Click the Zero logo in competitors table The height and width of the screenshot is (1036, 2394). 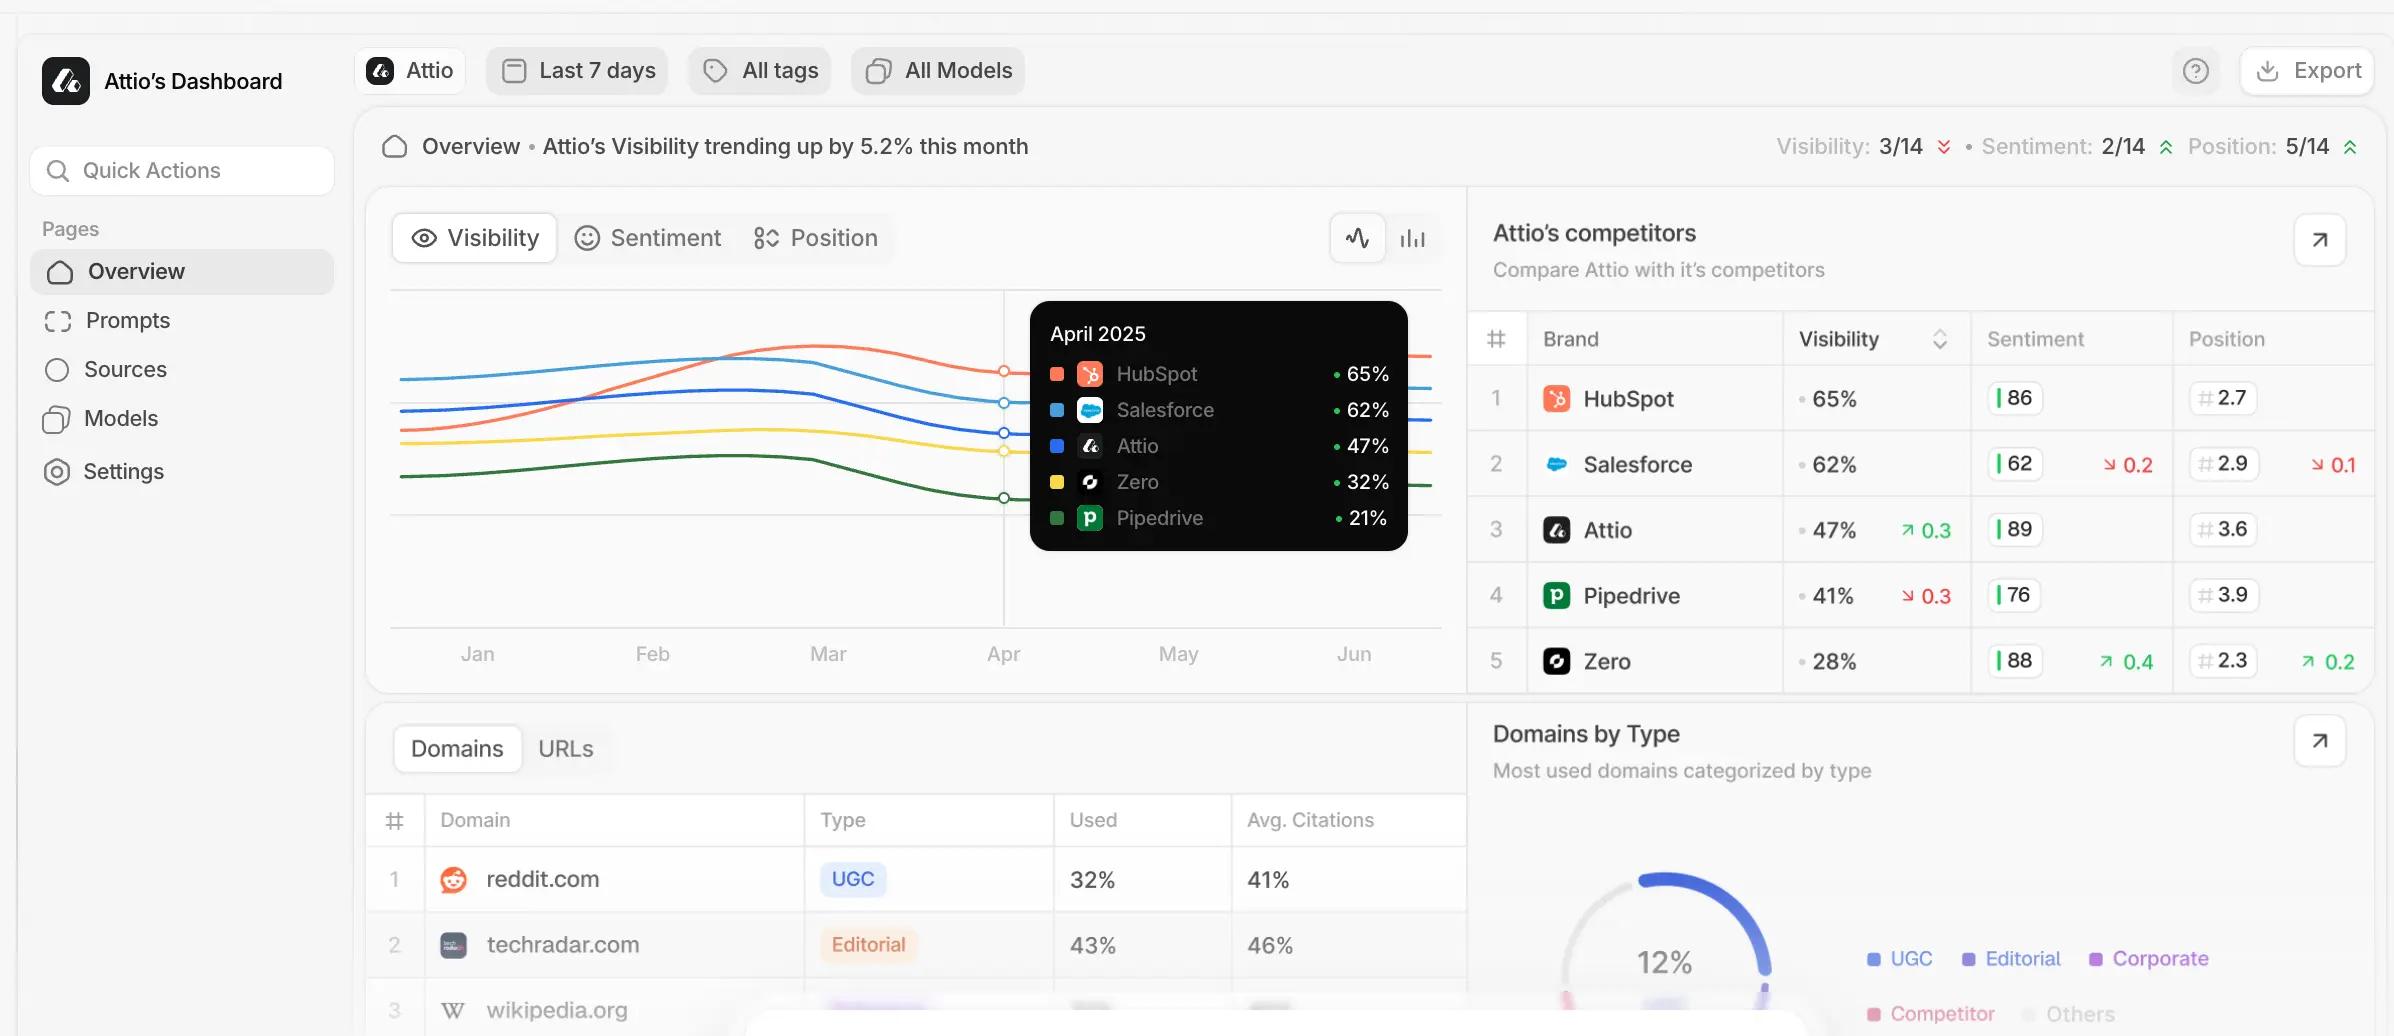point(1556,661)
